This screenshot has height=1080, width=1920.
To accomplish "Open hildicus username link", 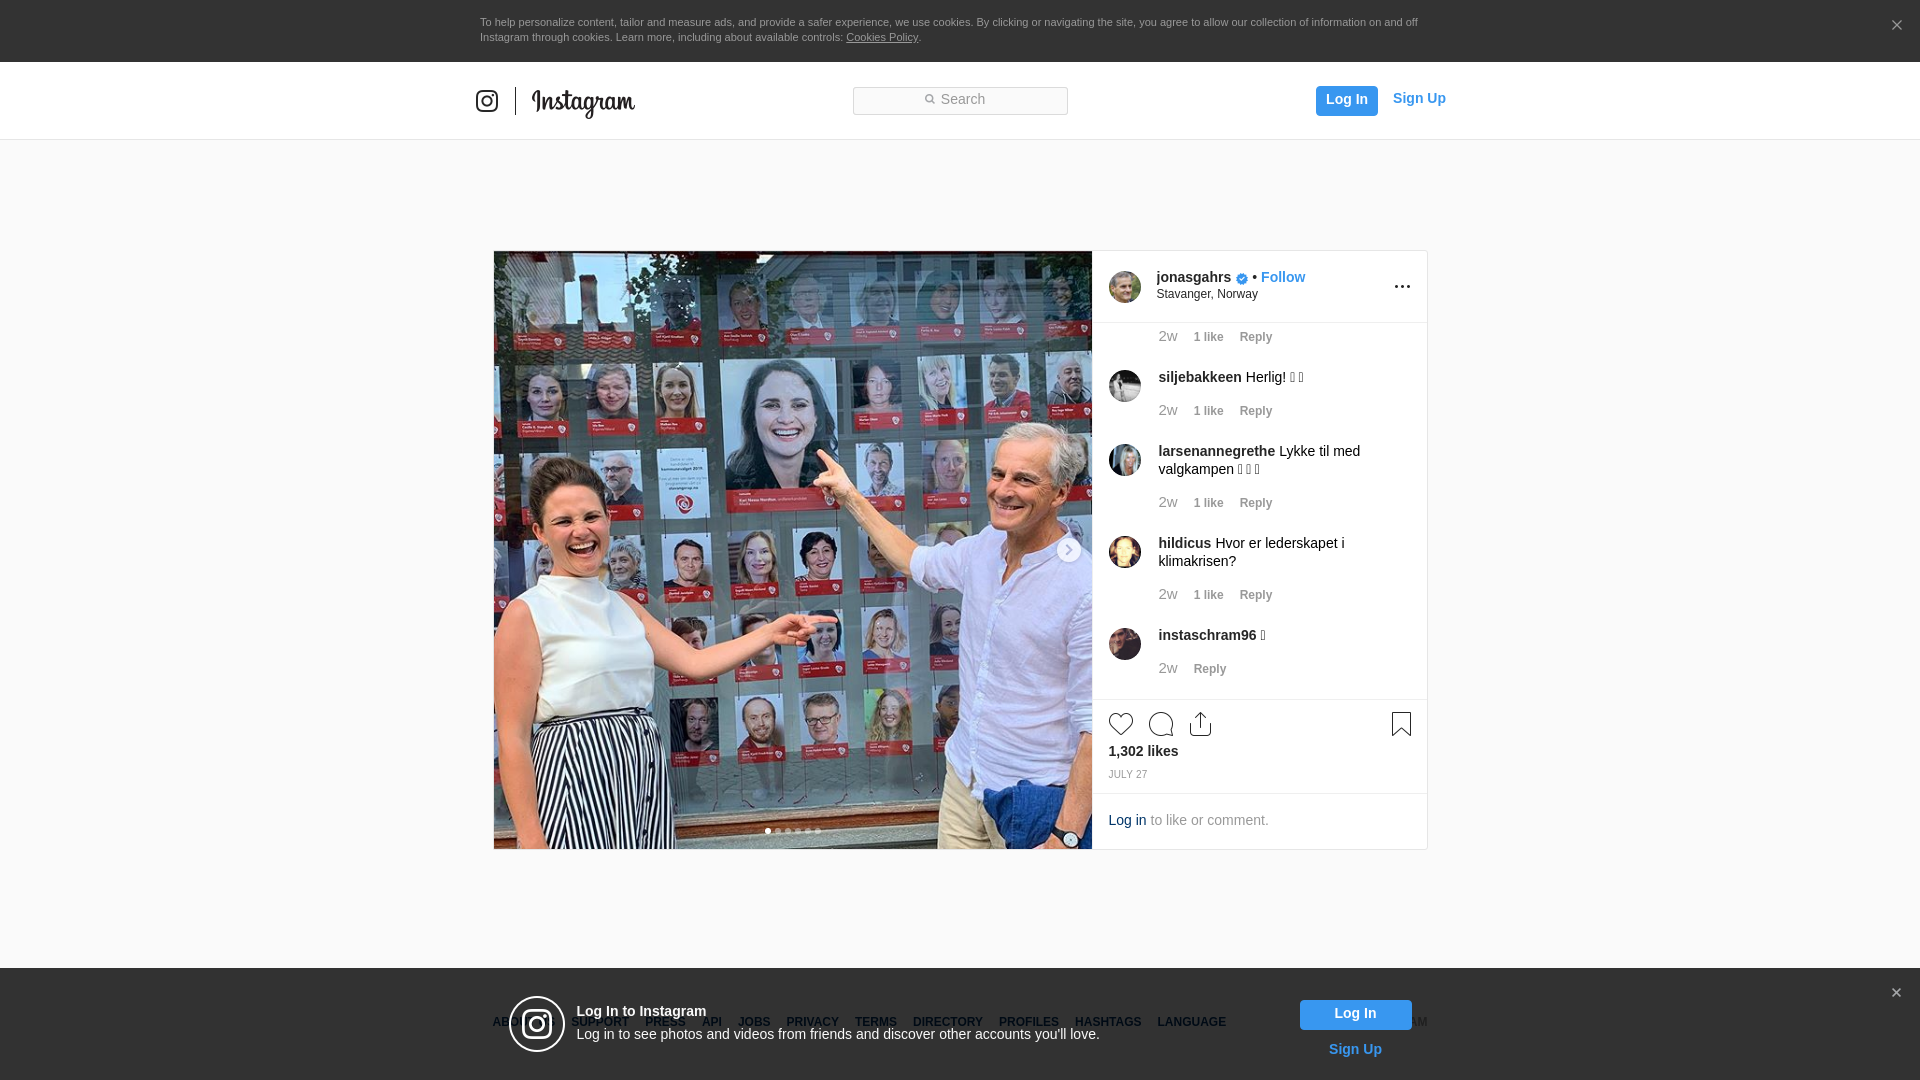I will coord(1185,543).
